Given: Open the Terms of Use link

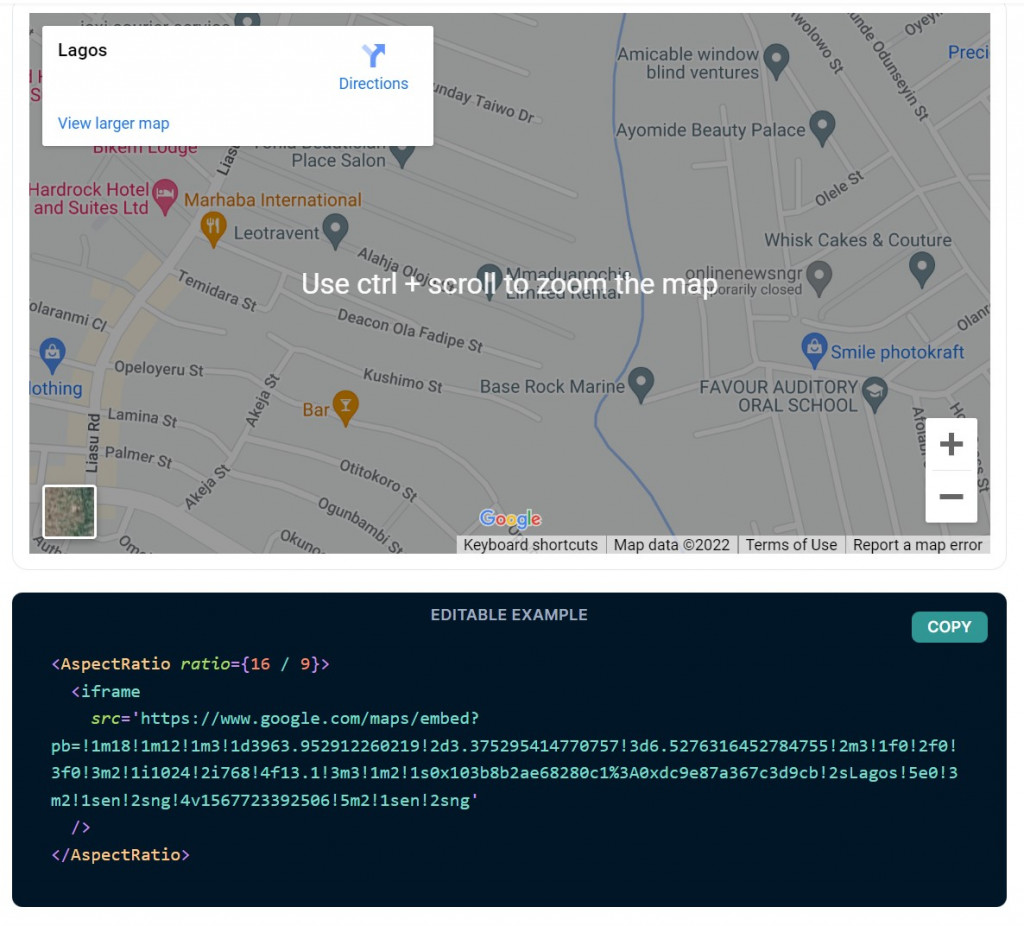Looking at the screenshot, I should [791, 545].
